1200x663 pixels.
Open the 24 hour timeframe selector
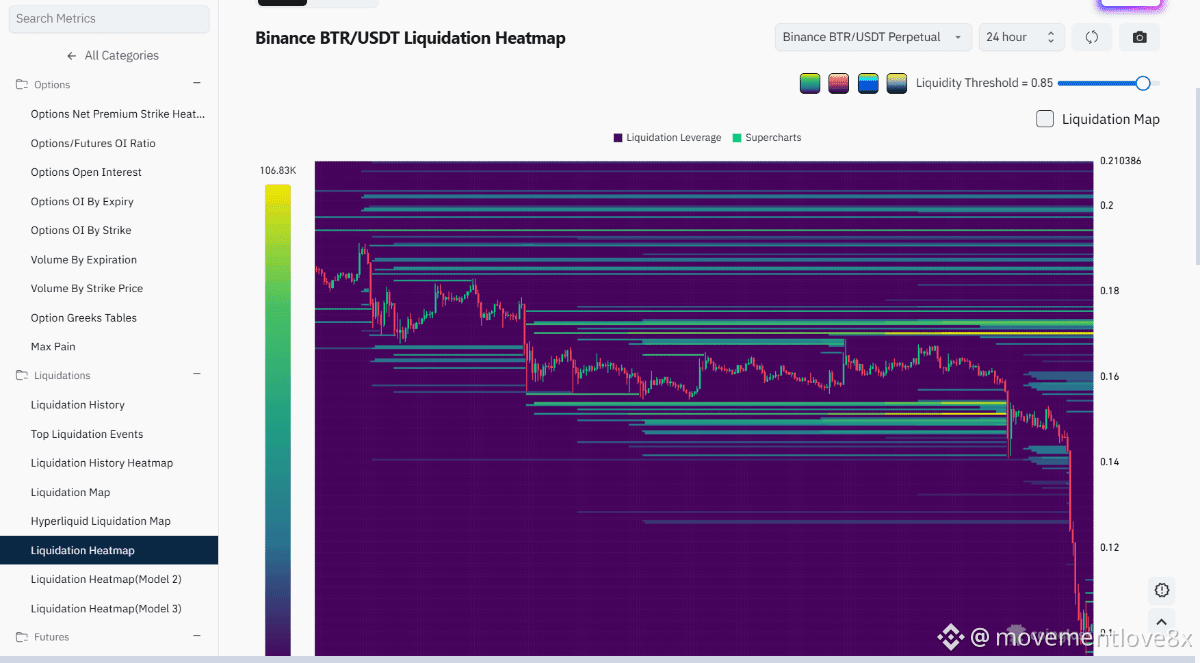pyautogui.click(x=1021, y=37)
